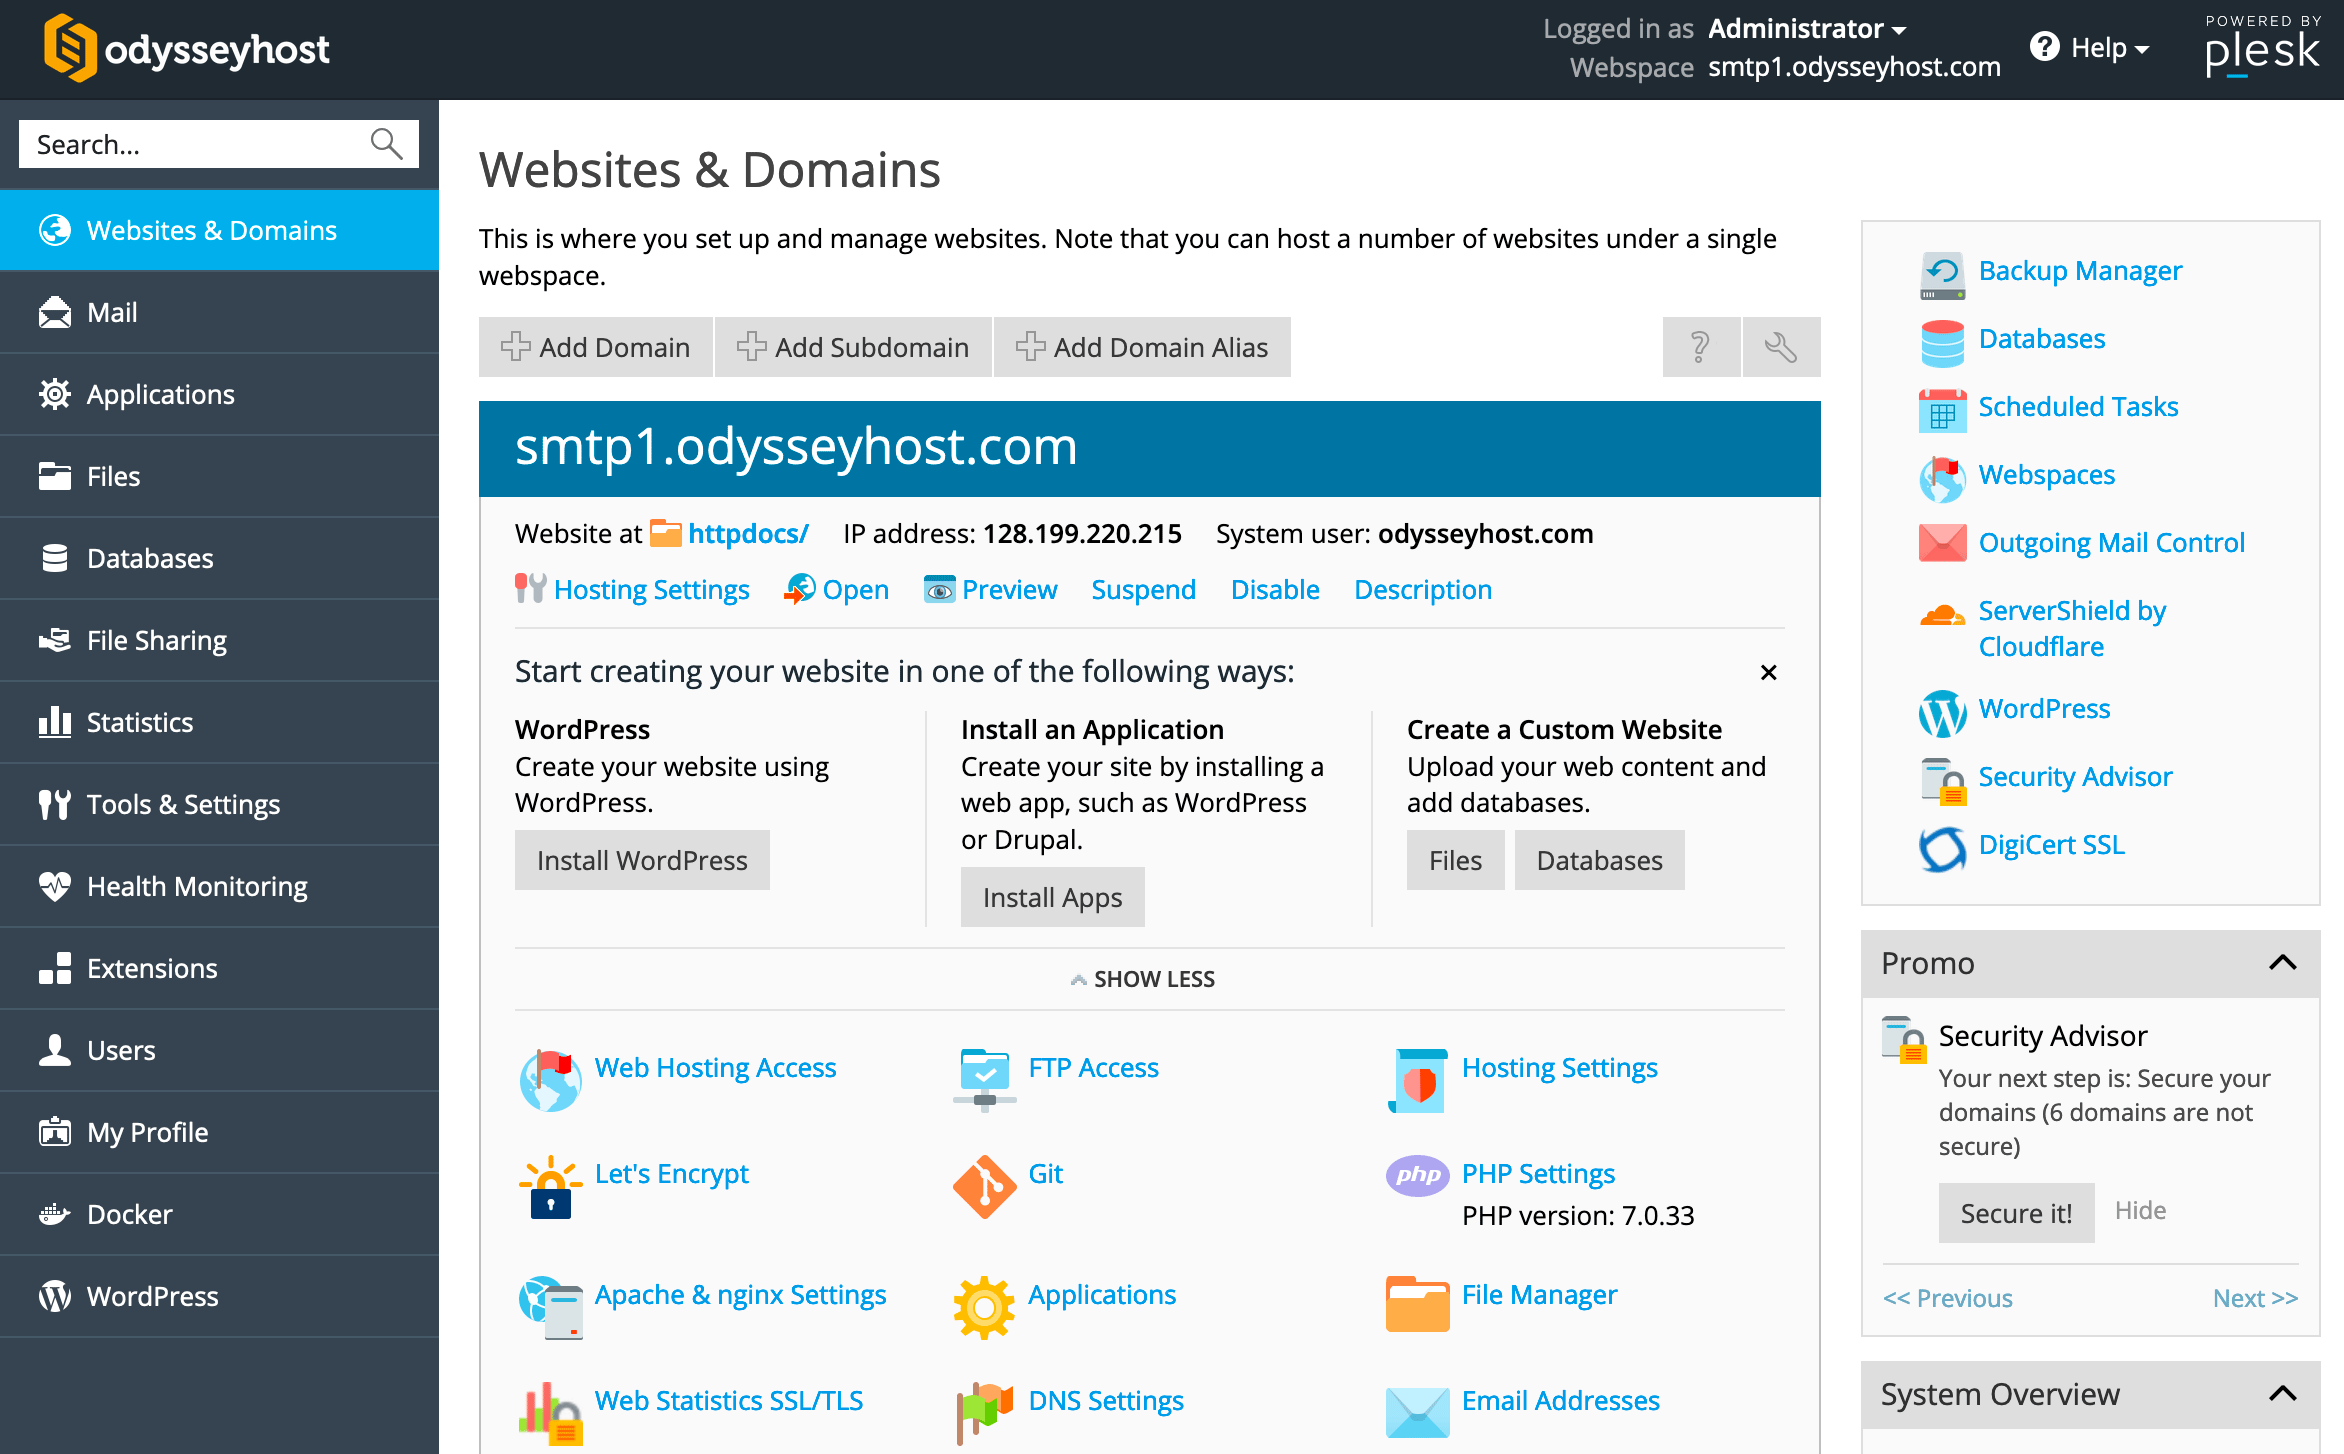Click the Applications gear icon in domain tools
2344x1454 pixels.
click(985, 1307)
